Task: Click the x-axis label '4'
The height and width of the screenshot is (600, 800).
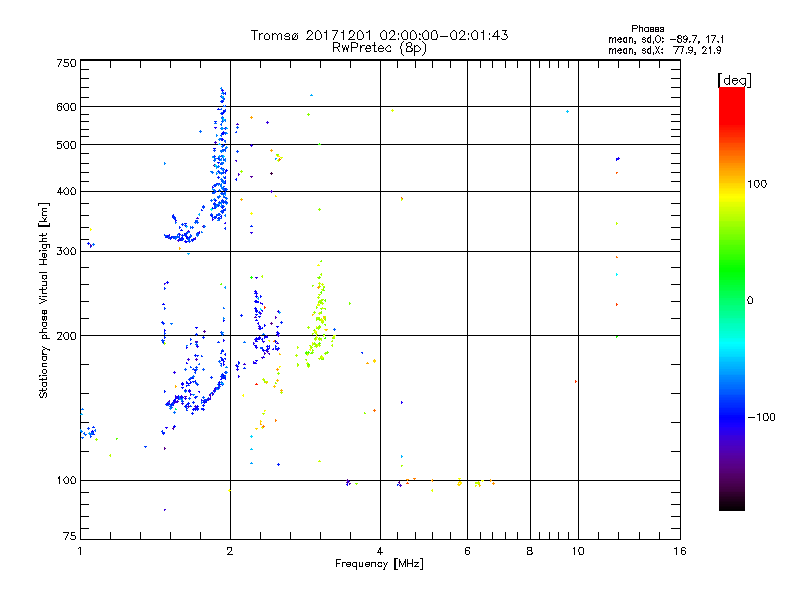Action: point(380,551)
